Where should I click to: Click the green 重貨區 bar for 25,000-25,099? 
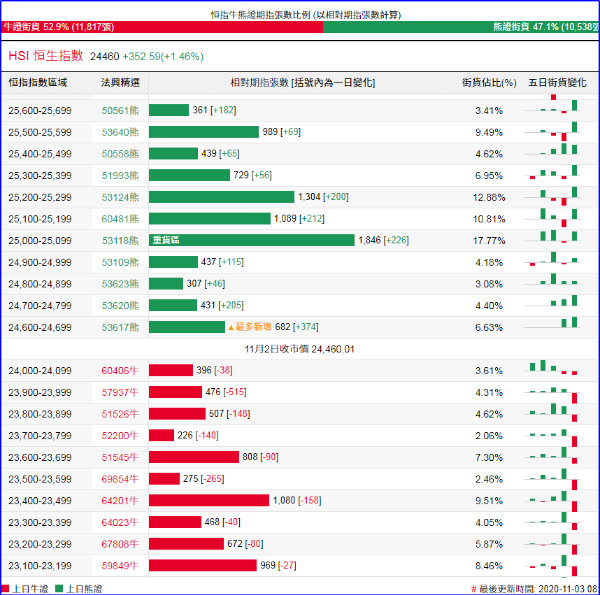click(251, 240)
